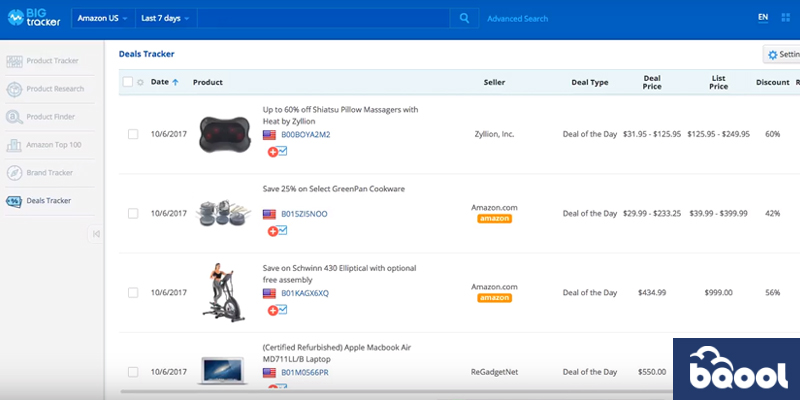This screenshot has width=800, height=400.
Task: Click the List Price column header
Action: pyautogui.click(x=718, y=82)
